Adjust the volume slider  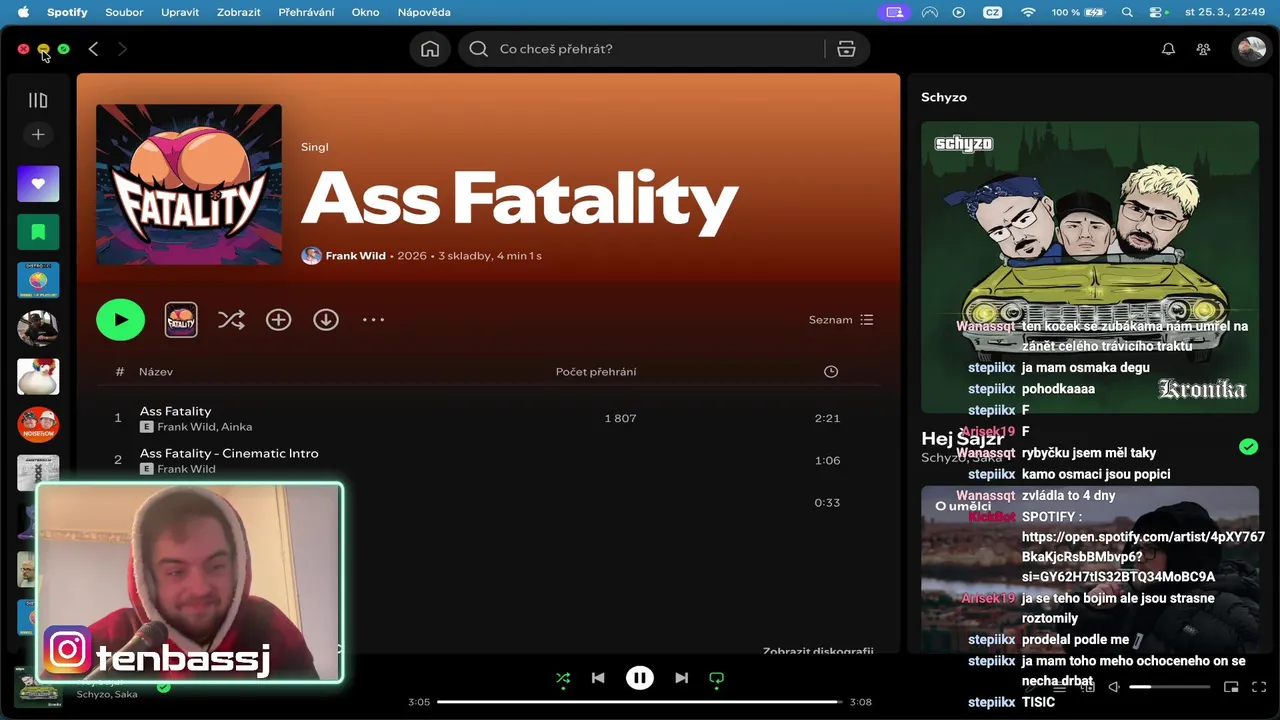coord(1170,687)
